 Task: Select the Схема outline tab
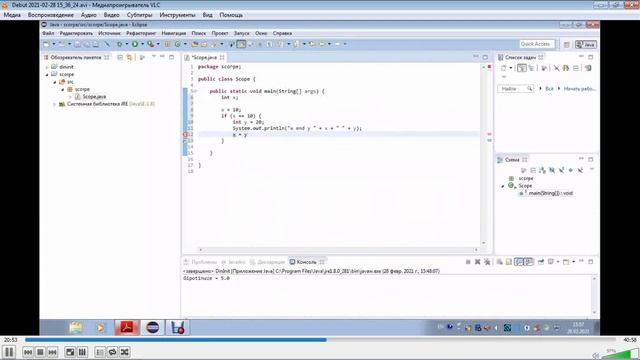point(513,160)
